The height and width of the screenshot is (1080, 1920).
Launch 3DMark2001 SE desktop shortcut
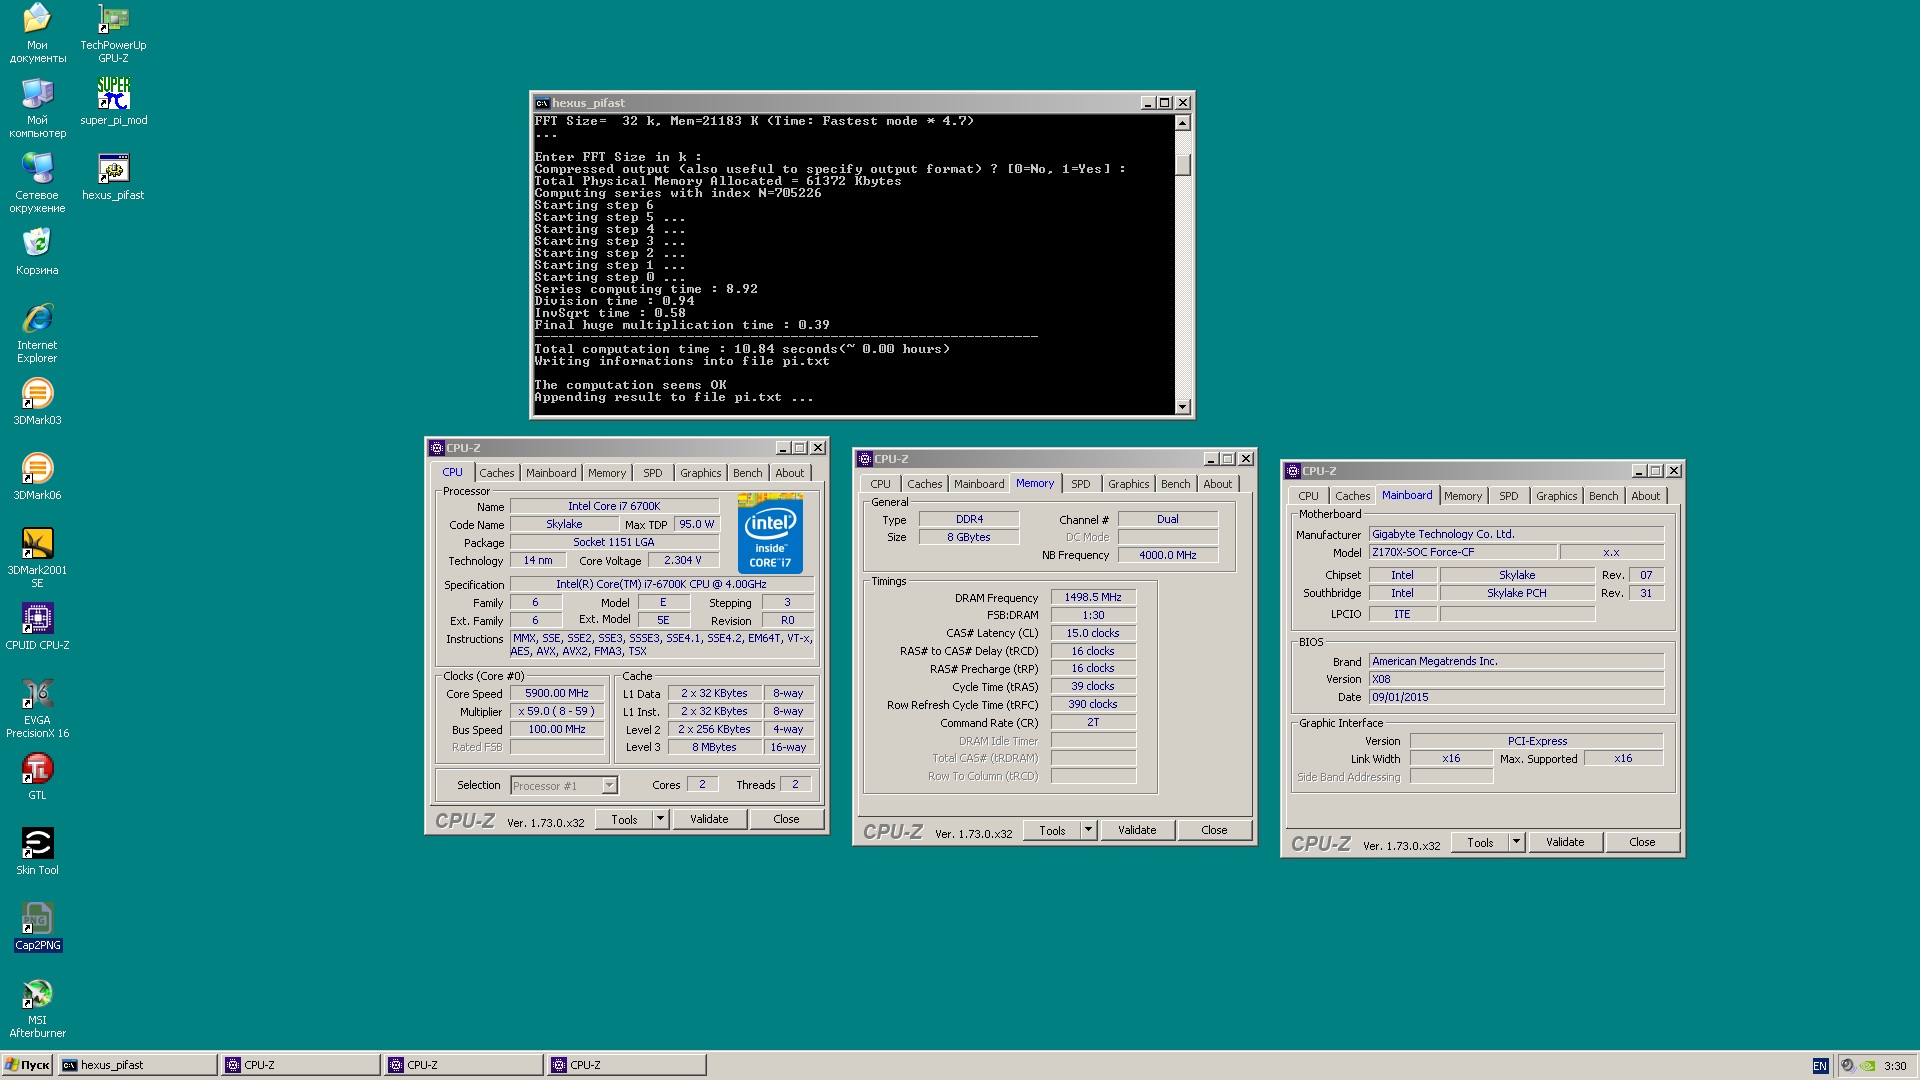37,558
